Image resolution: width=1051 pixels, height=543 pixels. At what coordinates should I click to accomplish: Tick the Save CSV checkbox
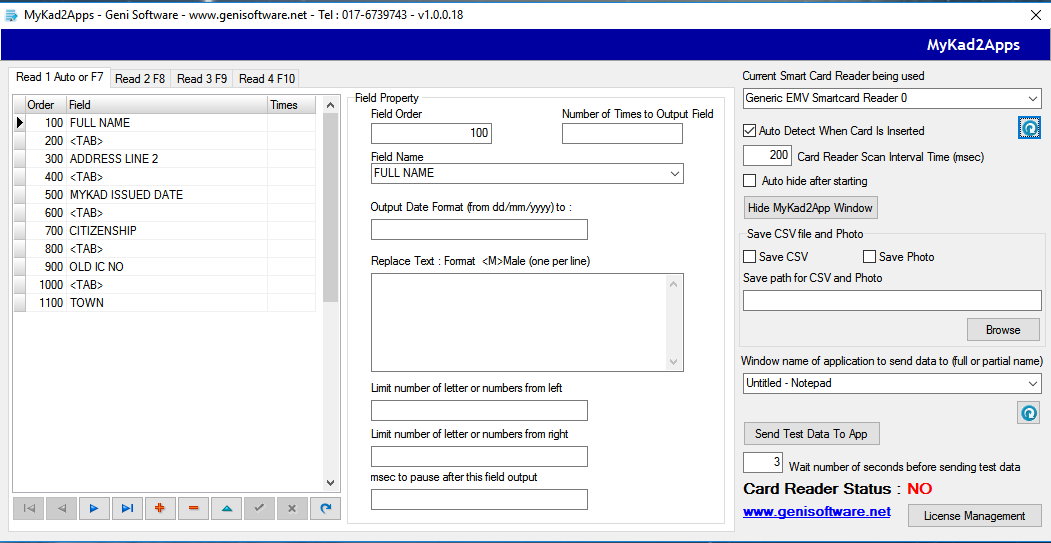click(750, 257)
